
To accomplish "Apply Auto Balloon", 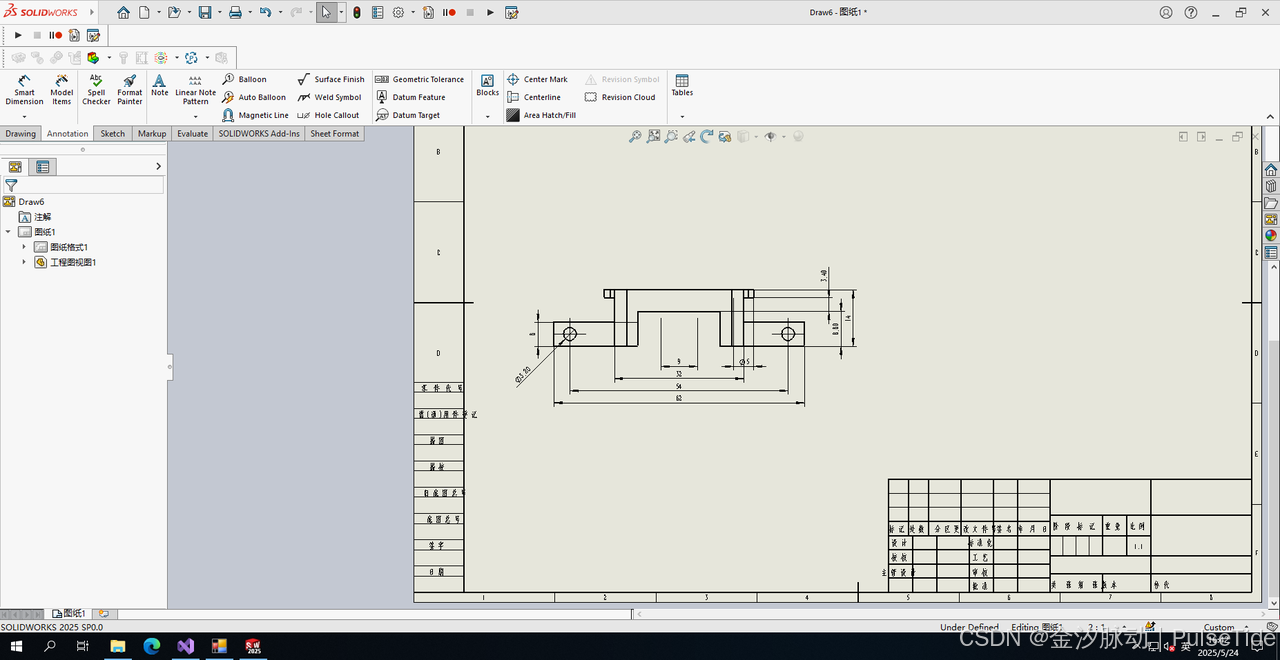I will tap(254, 97).
